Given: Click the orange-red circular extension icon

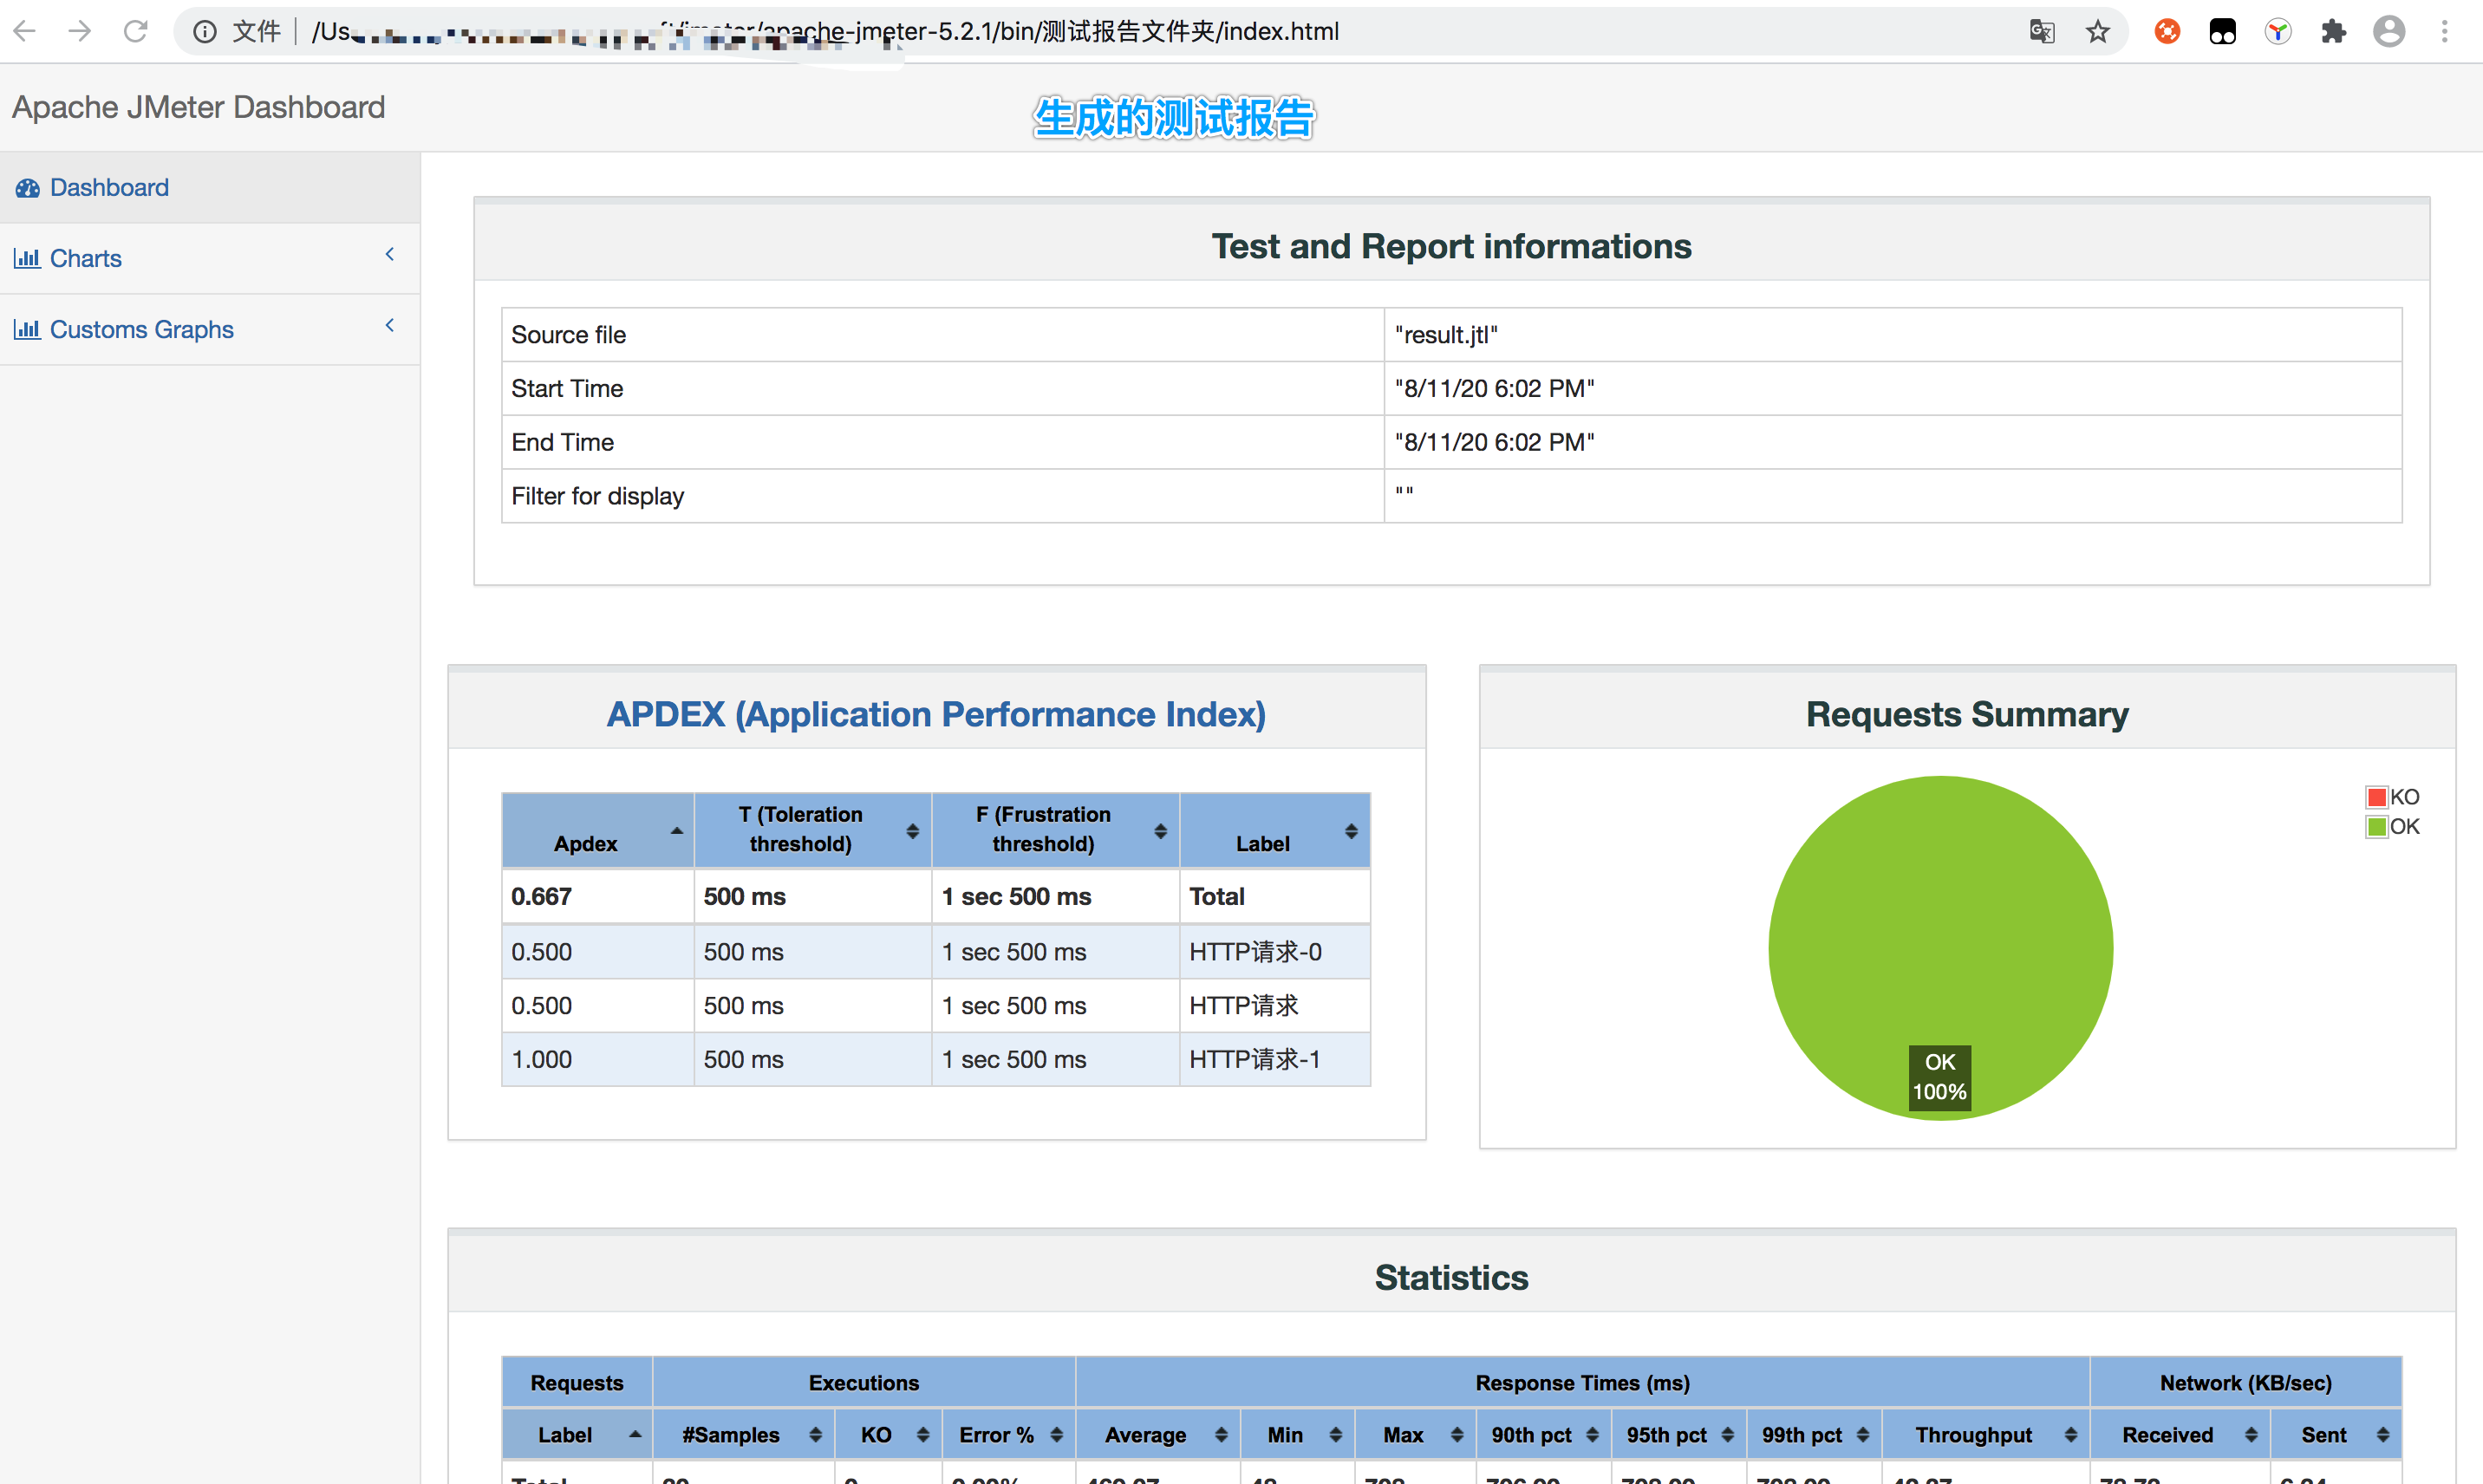Looking at the screenshot, I should [x=2167, y=32].
